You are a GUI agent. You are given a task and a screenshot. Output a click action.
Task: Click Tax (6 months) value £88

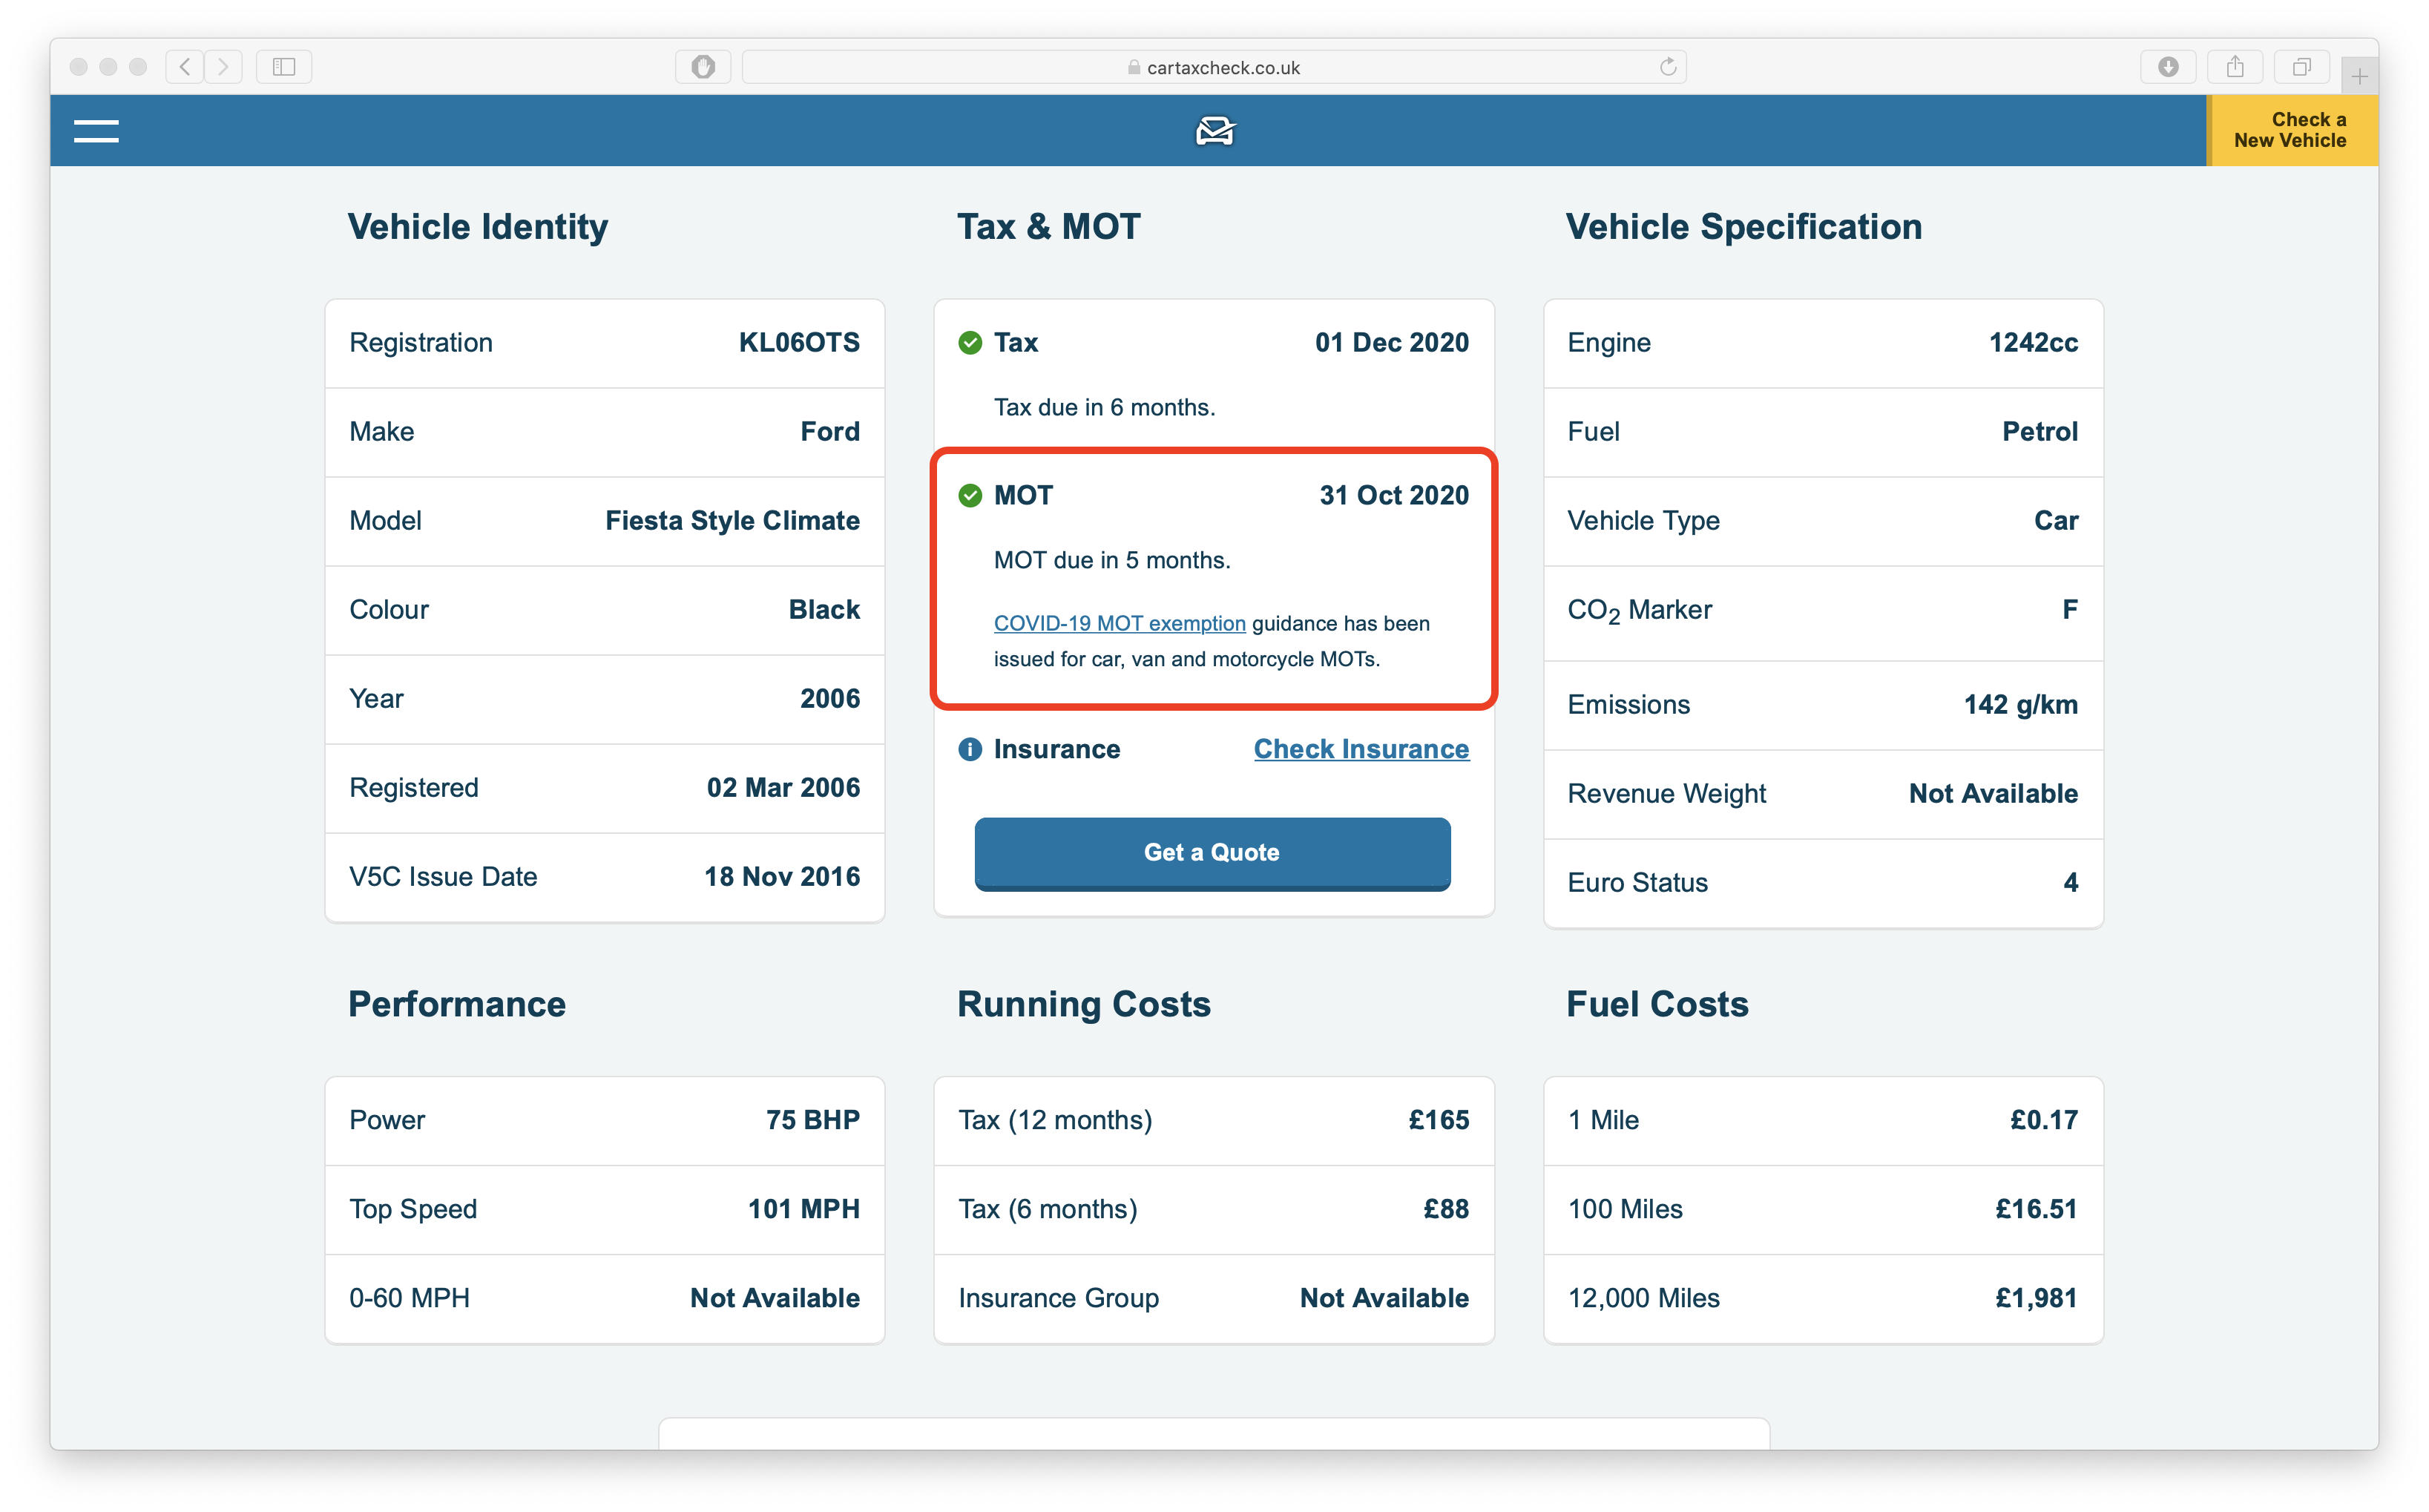(x=1446, y=1209)
